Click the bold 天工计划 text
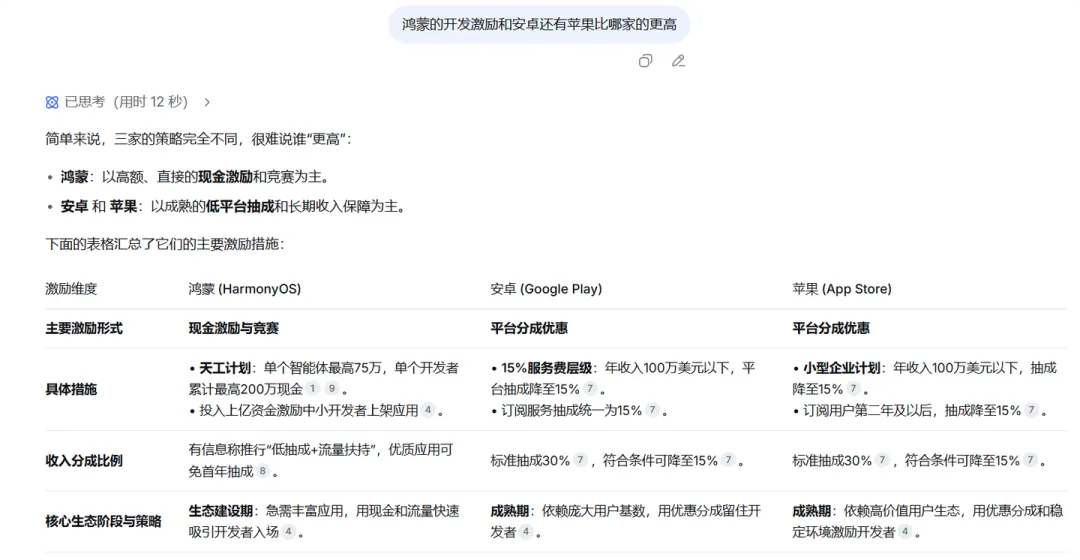Image resolution: width=1080 pixels, height=560 pixels. (225, 369)
